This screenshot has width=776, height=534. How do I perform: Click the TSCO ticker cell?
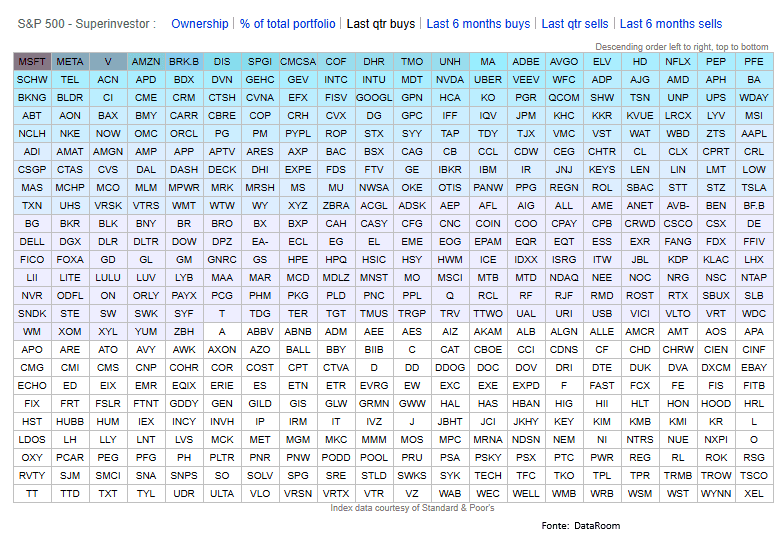pos(754,476)
